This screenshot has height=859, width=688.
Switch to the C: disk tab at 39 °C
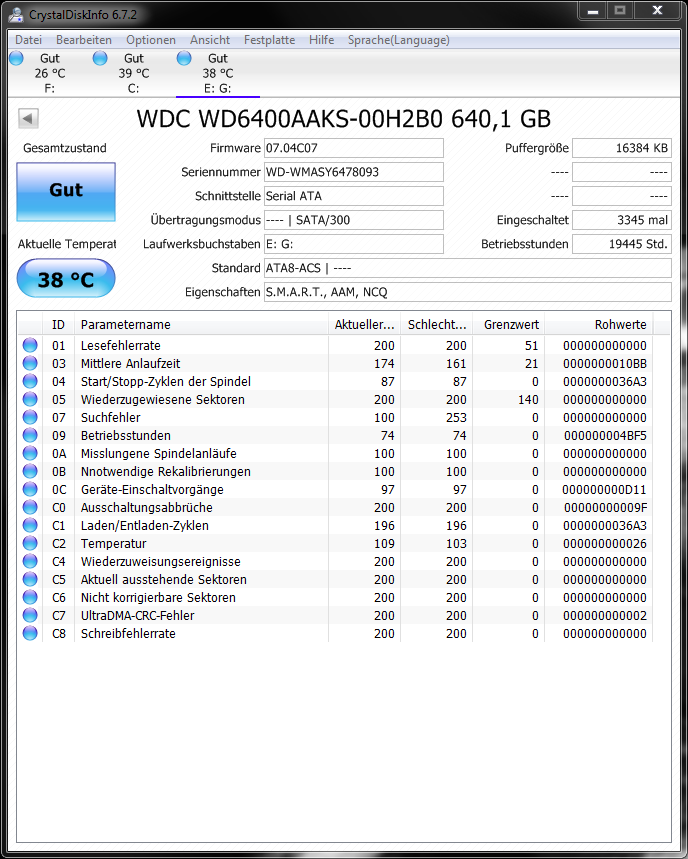pyautogui.click(x=134, y=73)
